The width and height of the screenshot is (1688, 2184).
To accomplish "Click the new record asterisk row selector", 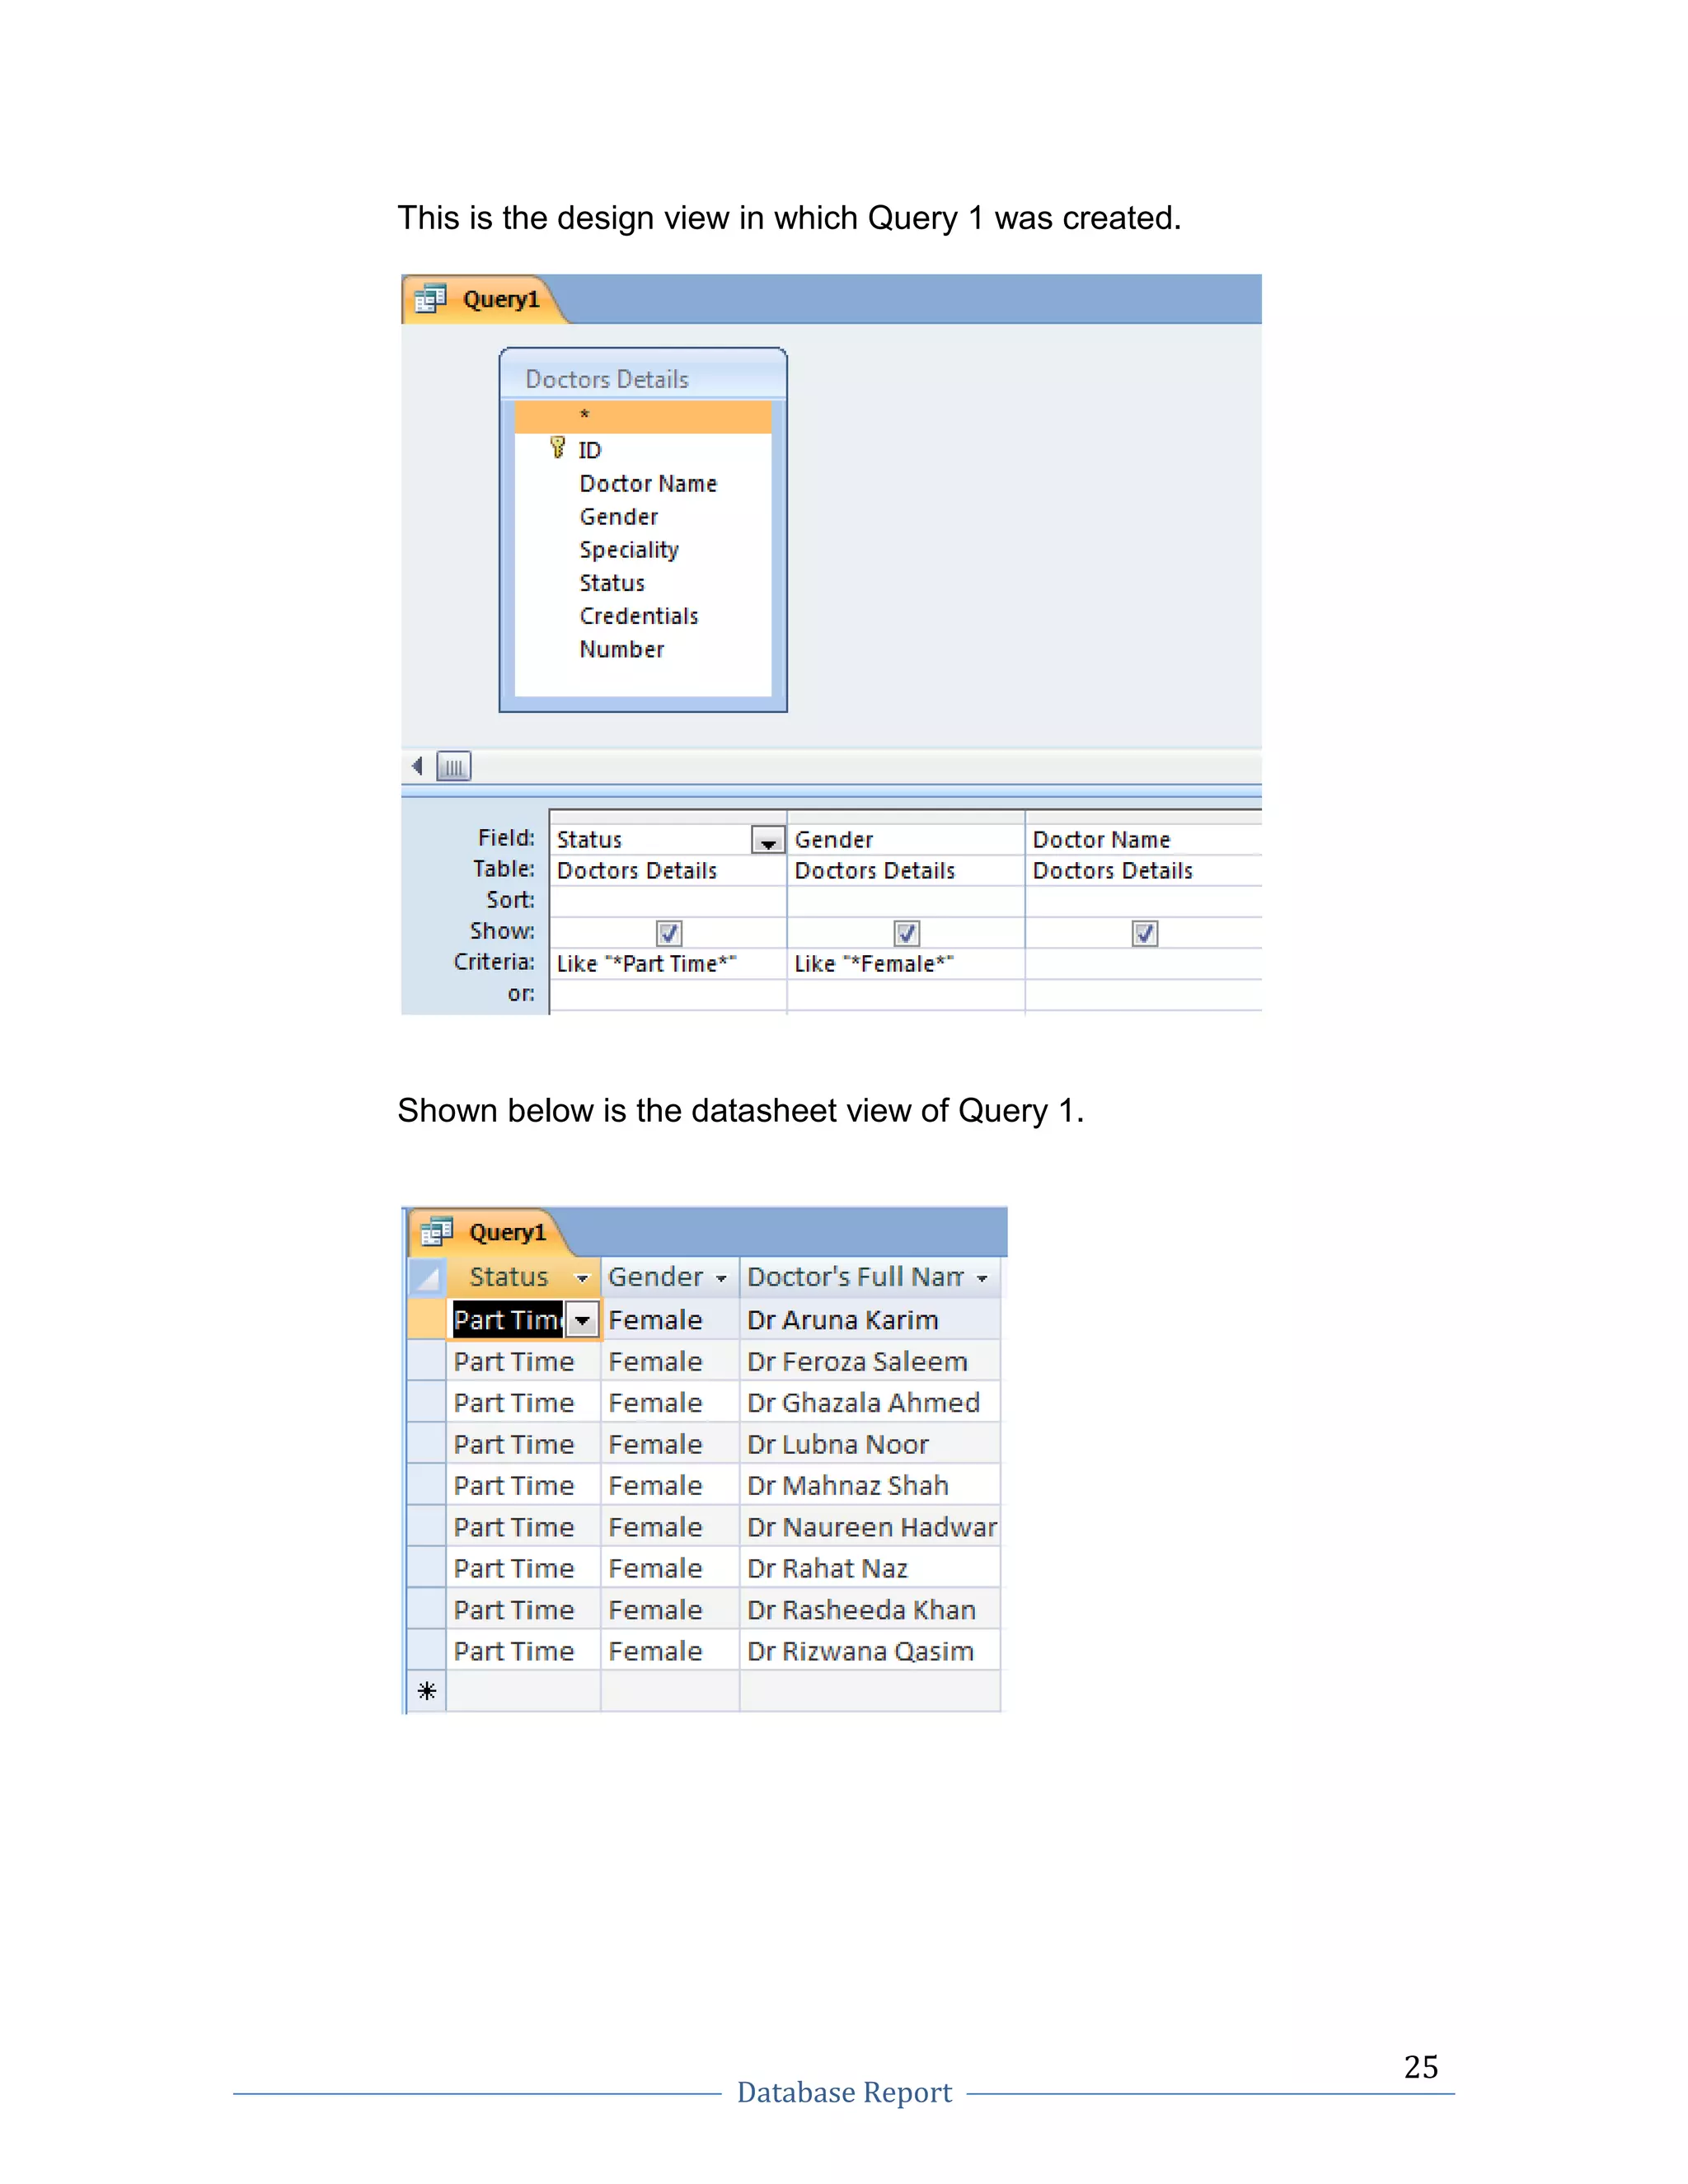I will click(427, 1691).
